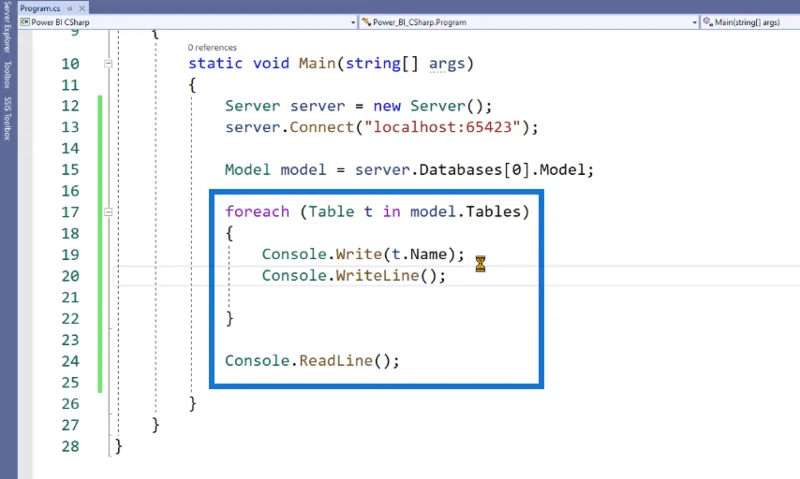The width and height of the screenshot is (800, 479).
Task: Pin the Program.cs tab
Action: 70,9
